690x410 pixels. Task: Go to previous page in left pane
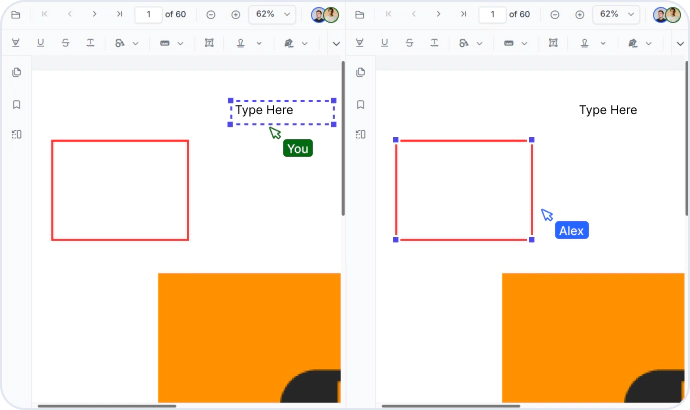70,14
